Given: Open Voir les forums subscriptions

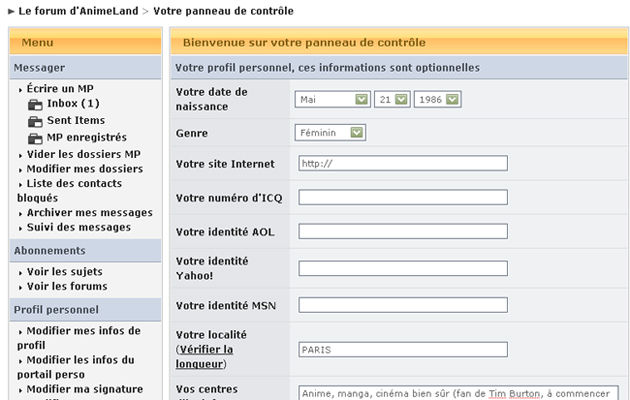Looking at the screenshot, I should click(x=67, y=286).
